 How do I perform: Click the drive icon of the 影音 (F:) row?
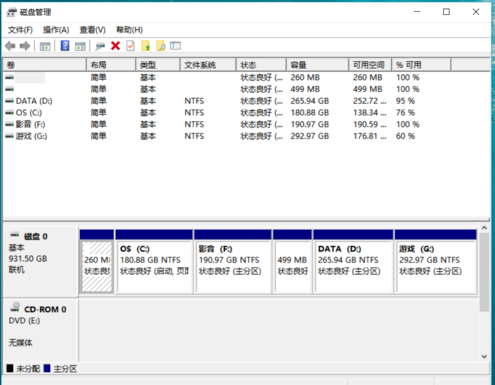tap(10, 124)
